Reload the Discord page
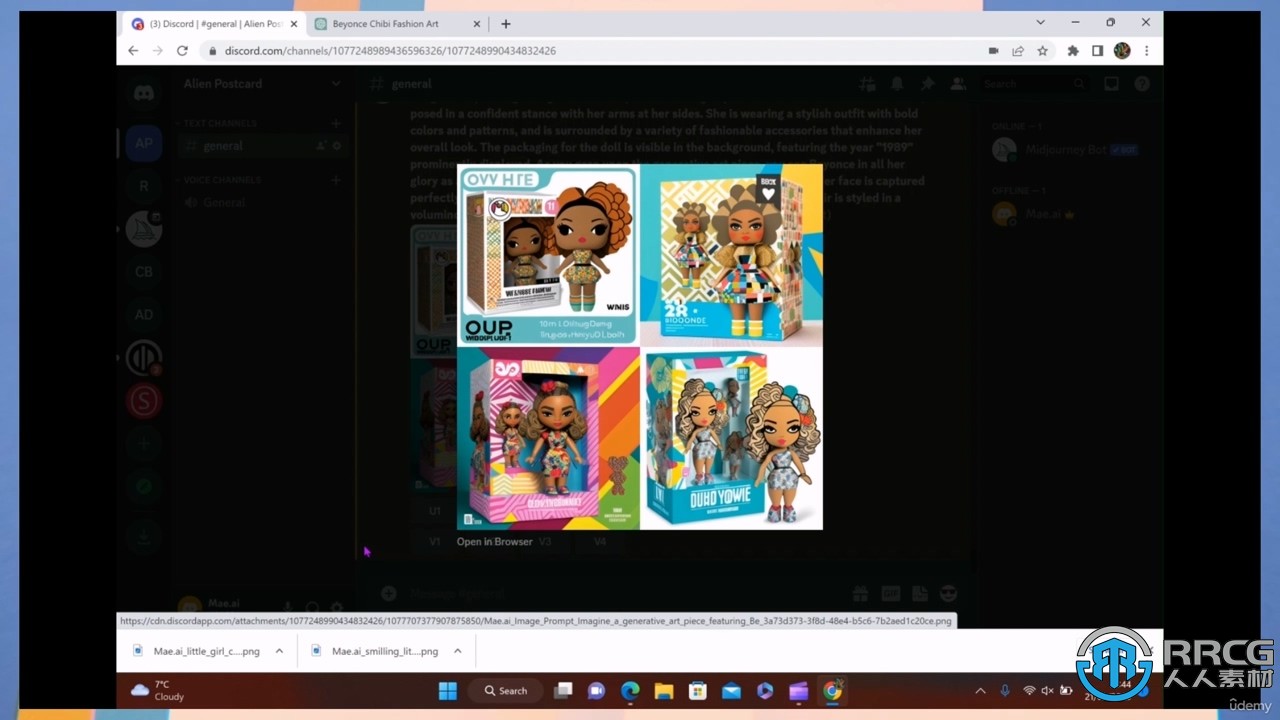 182,51
